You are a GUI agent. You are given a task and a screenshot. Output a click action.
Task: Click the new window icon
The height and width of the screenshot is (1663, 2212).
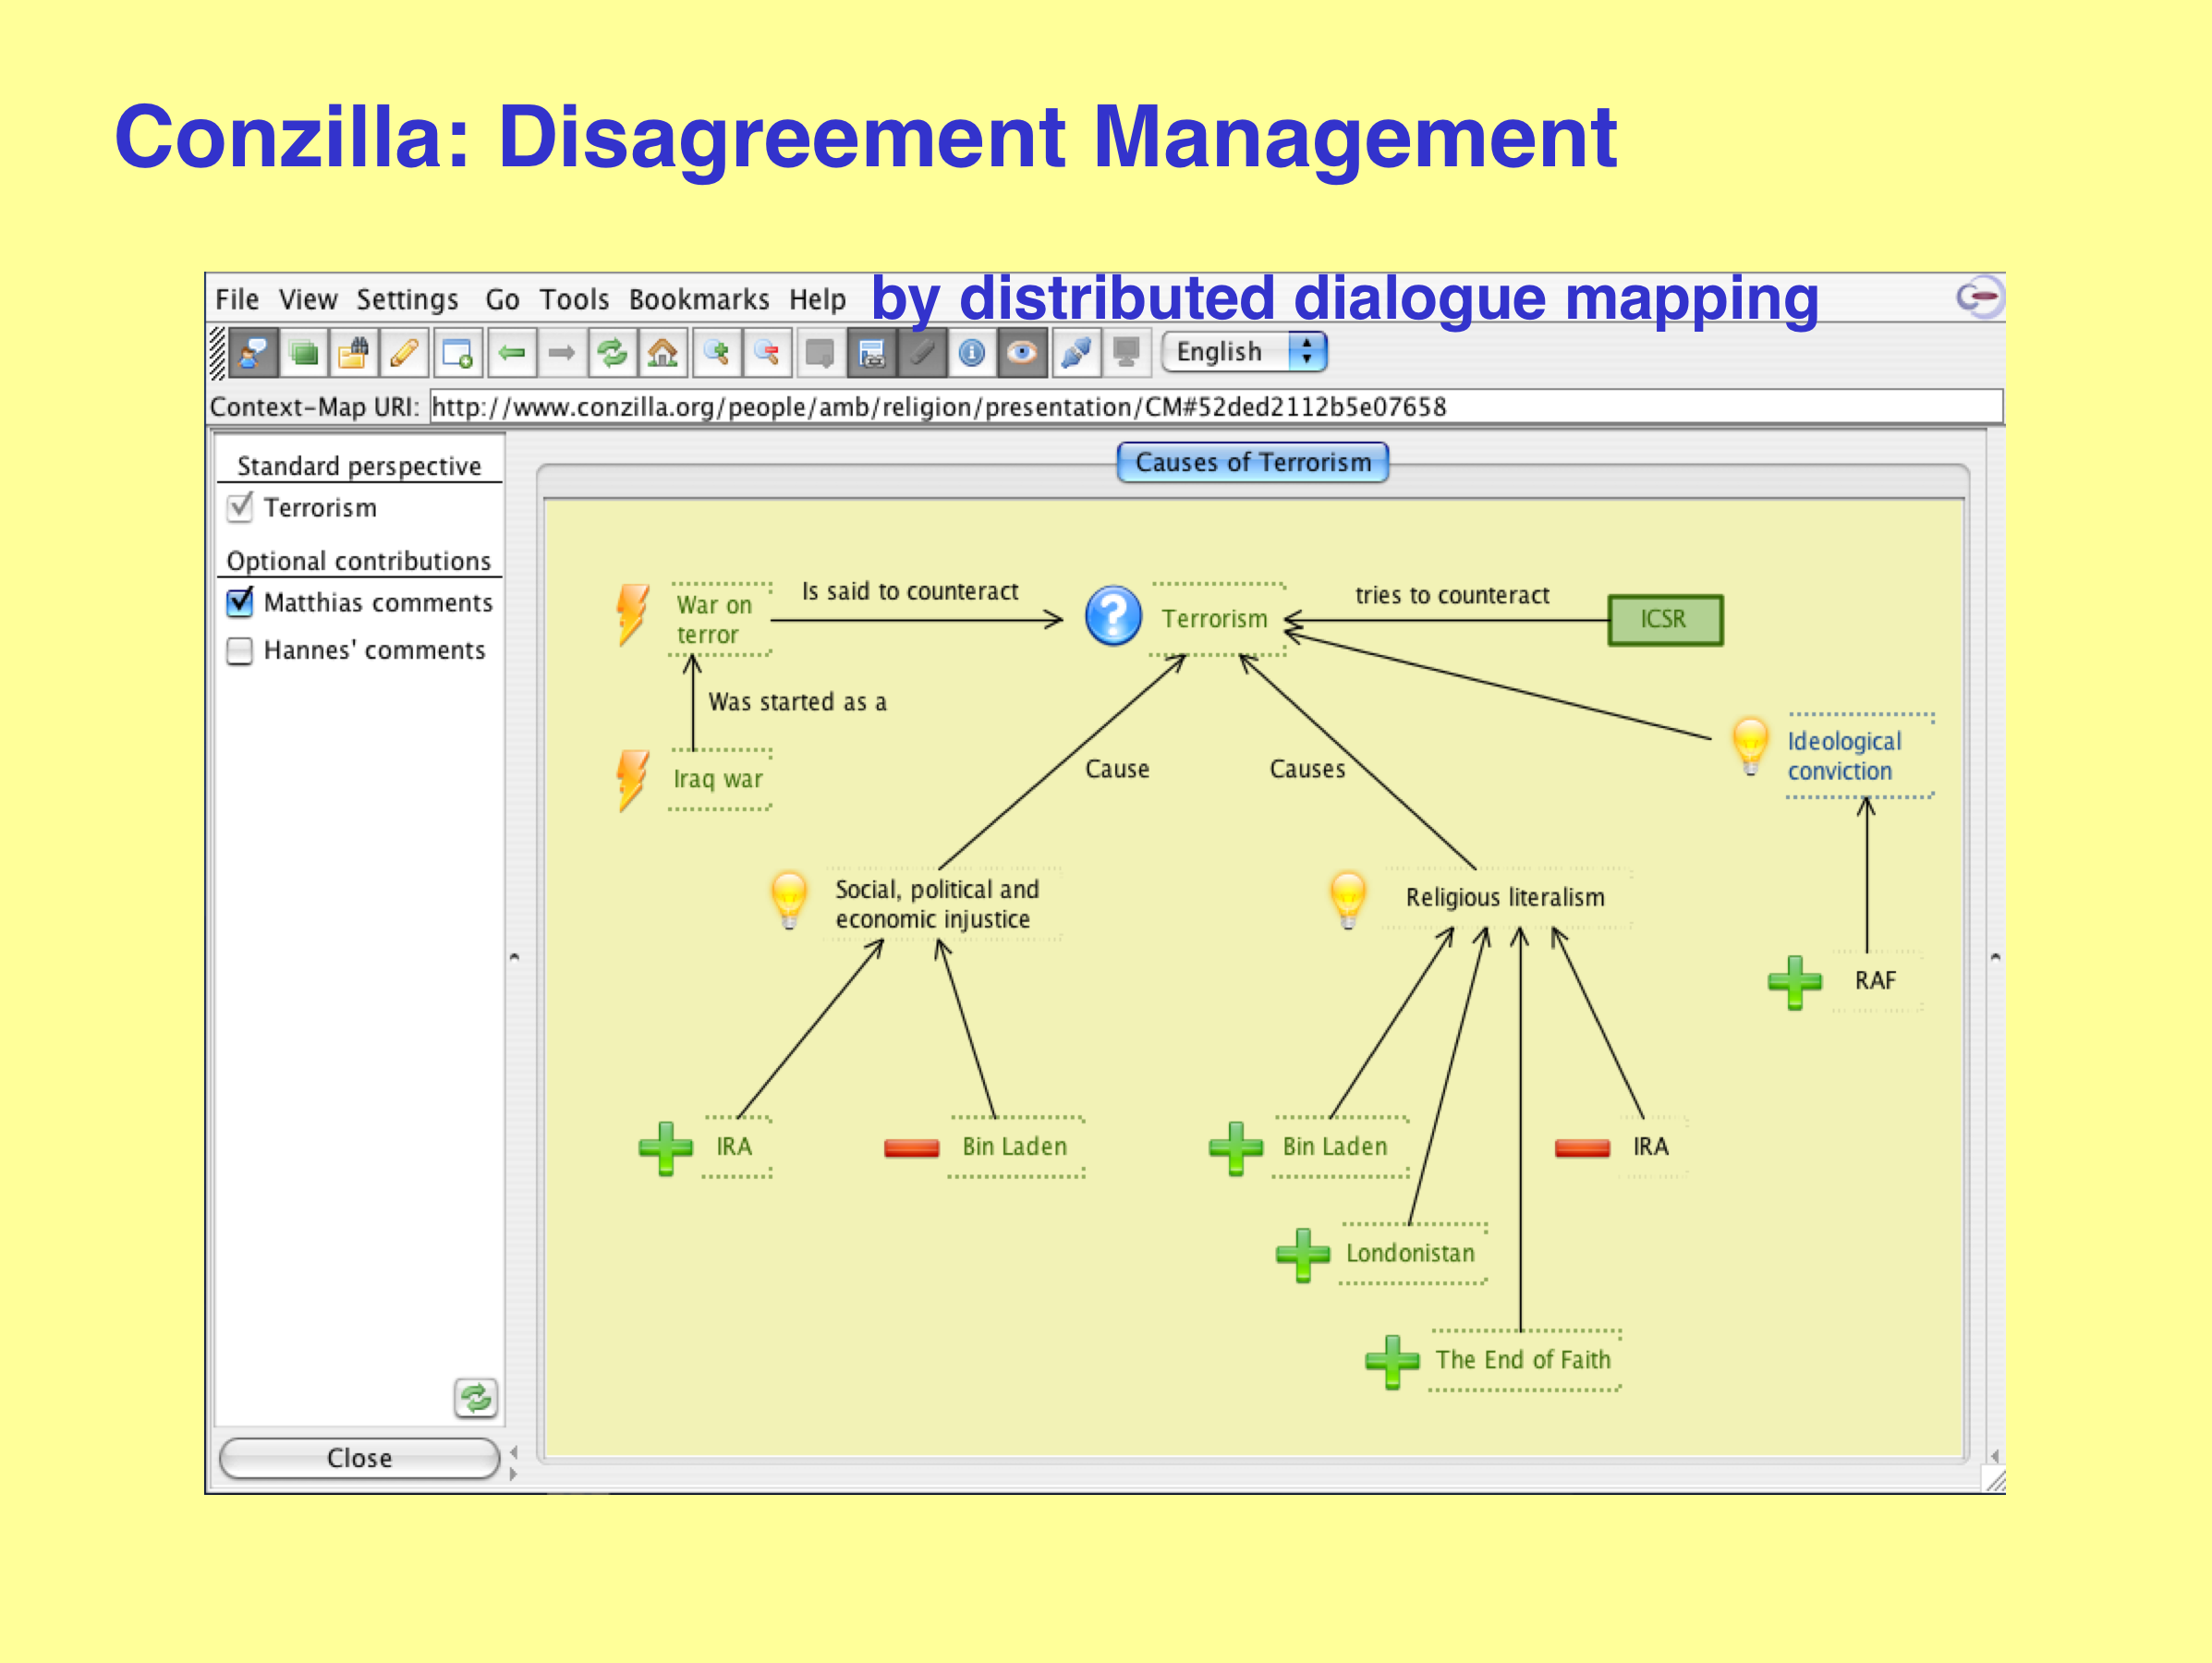pyautogui.click(x=457, y=353)
